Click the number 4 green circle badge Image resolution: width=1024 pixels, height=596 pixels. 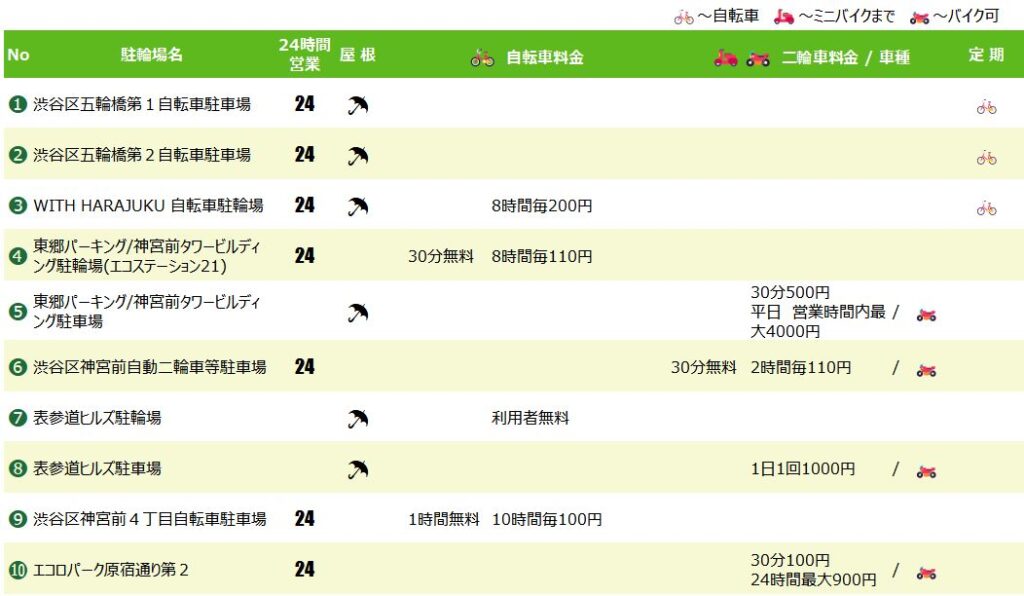pyautogui.click(x=17, y=257)
